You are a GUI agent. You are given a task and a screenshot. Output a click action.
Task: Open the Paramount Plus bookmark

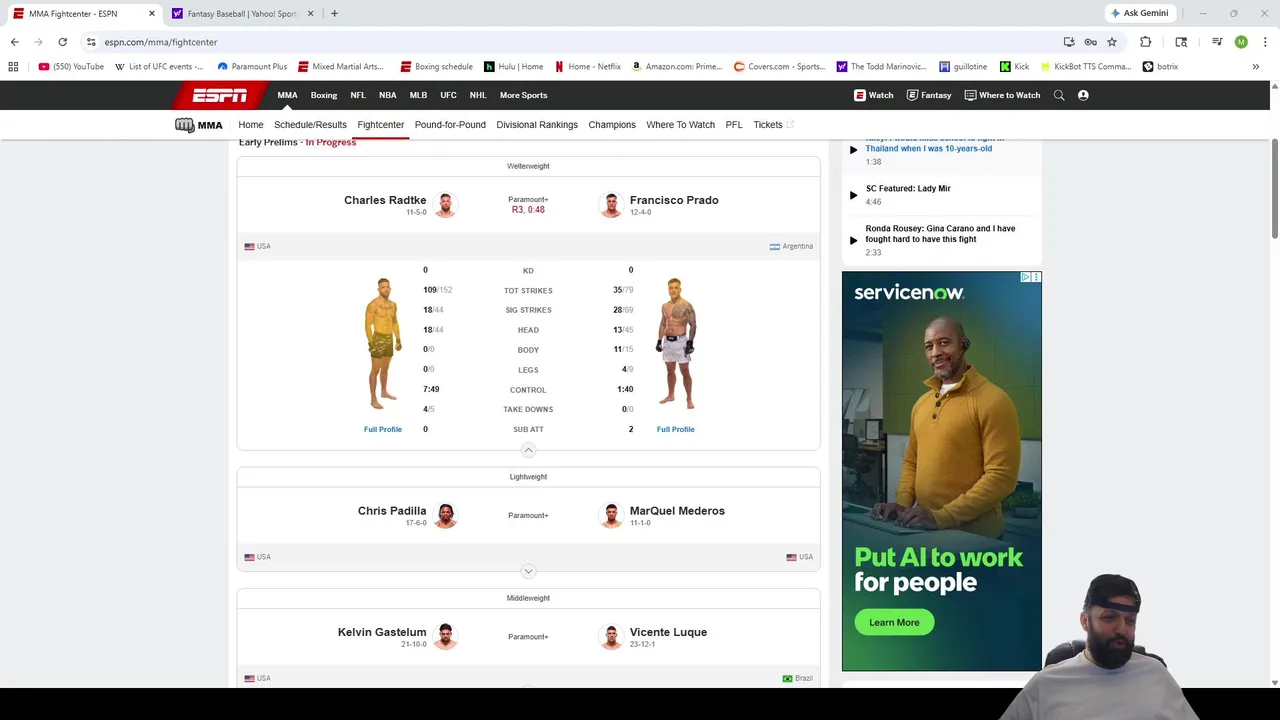(252, 67)
